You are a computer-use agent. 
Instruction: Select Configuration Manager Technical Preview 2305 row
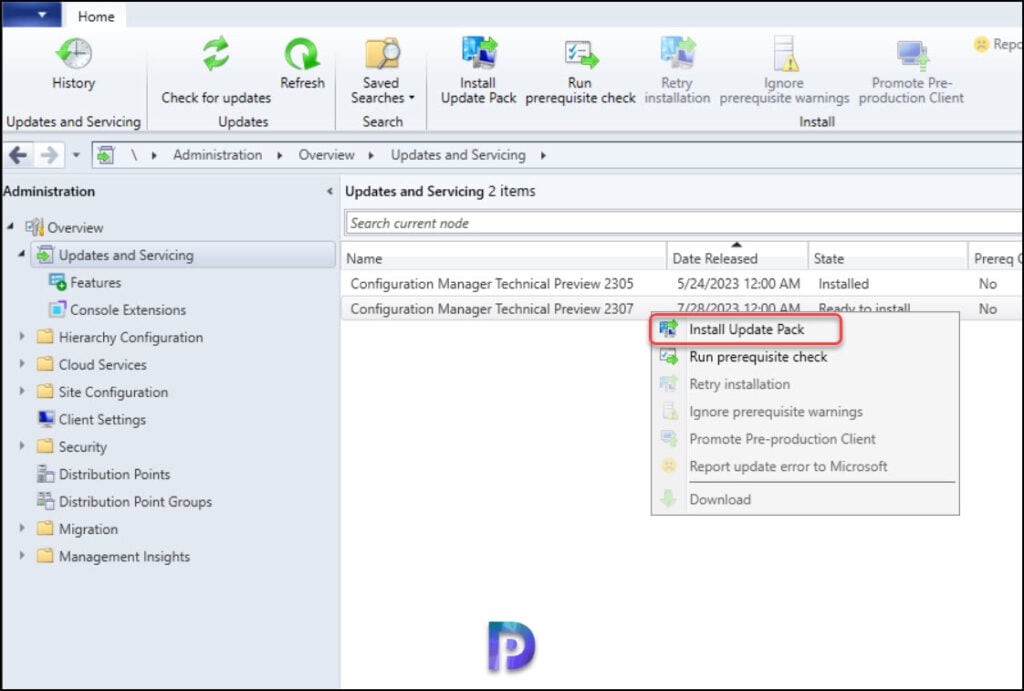tap(682, 283)
